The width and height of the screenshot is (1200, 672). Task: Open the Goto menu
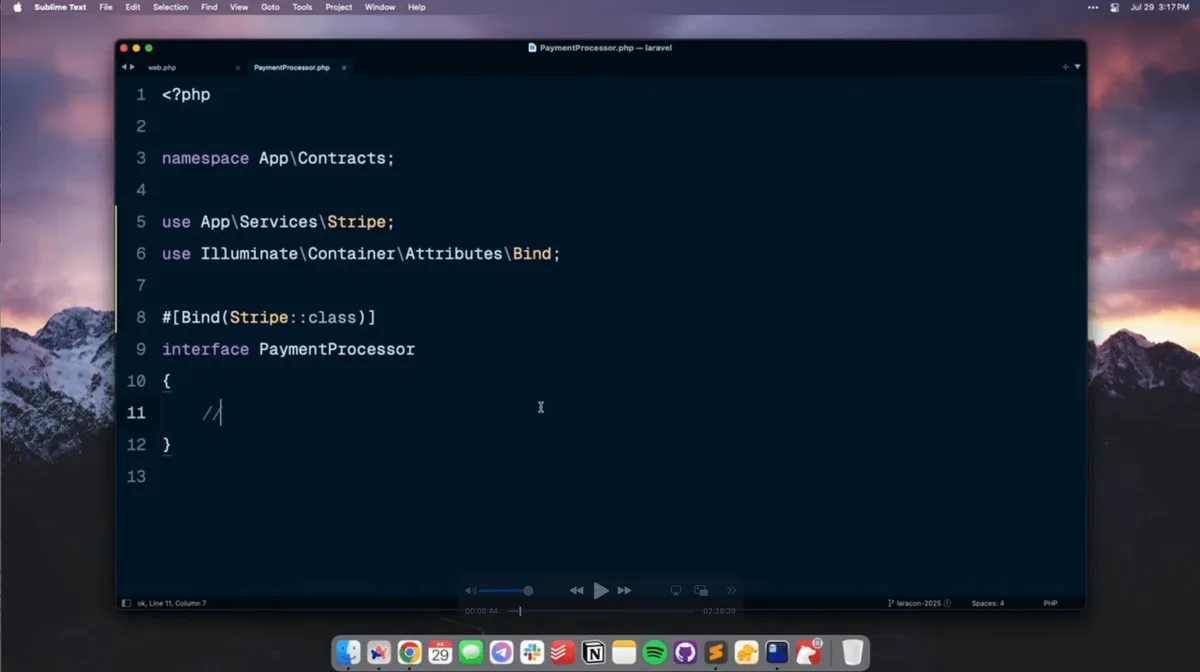click(270, 7)
